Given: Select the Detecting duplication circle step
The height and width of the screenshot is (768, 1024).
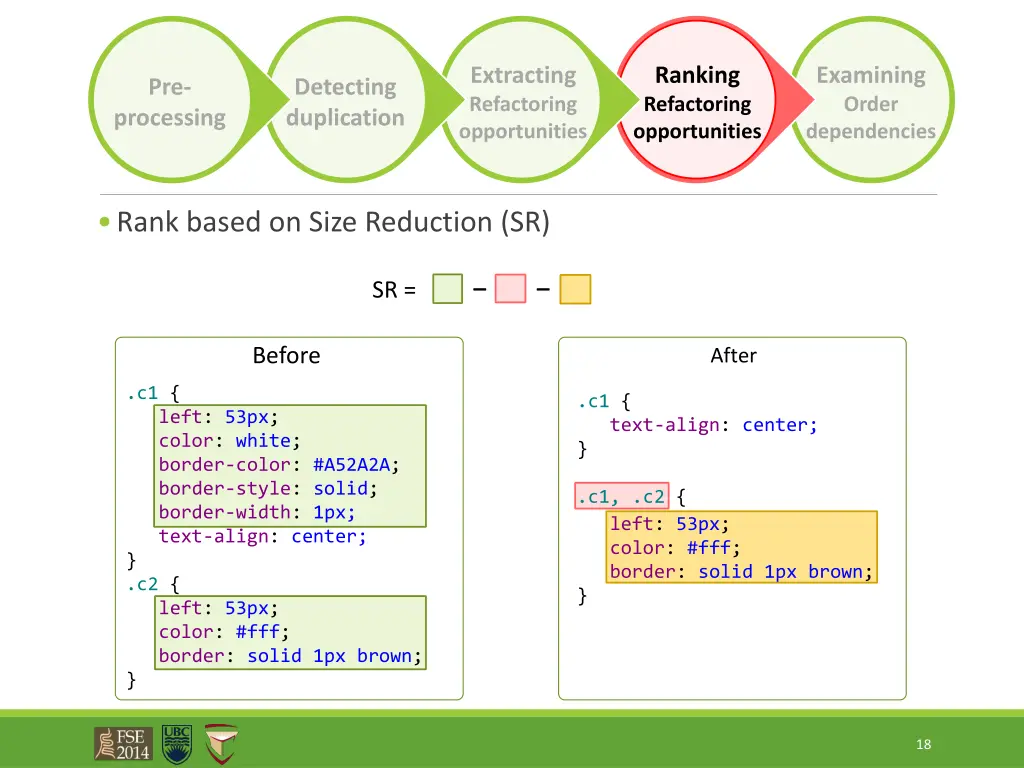Looking at the screenshot, I should (345, 100).
